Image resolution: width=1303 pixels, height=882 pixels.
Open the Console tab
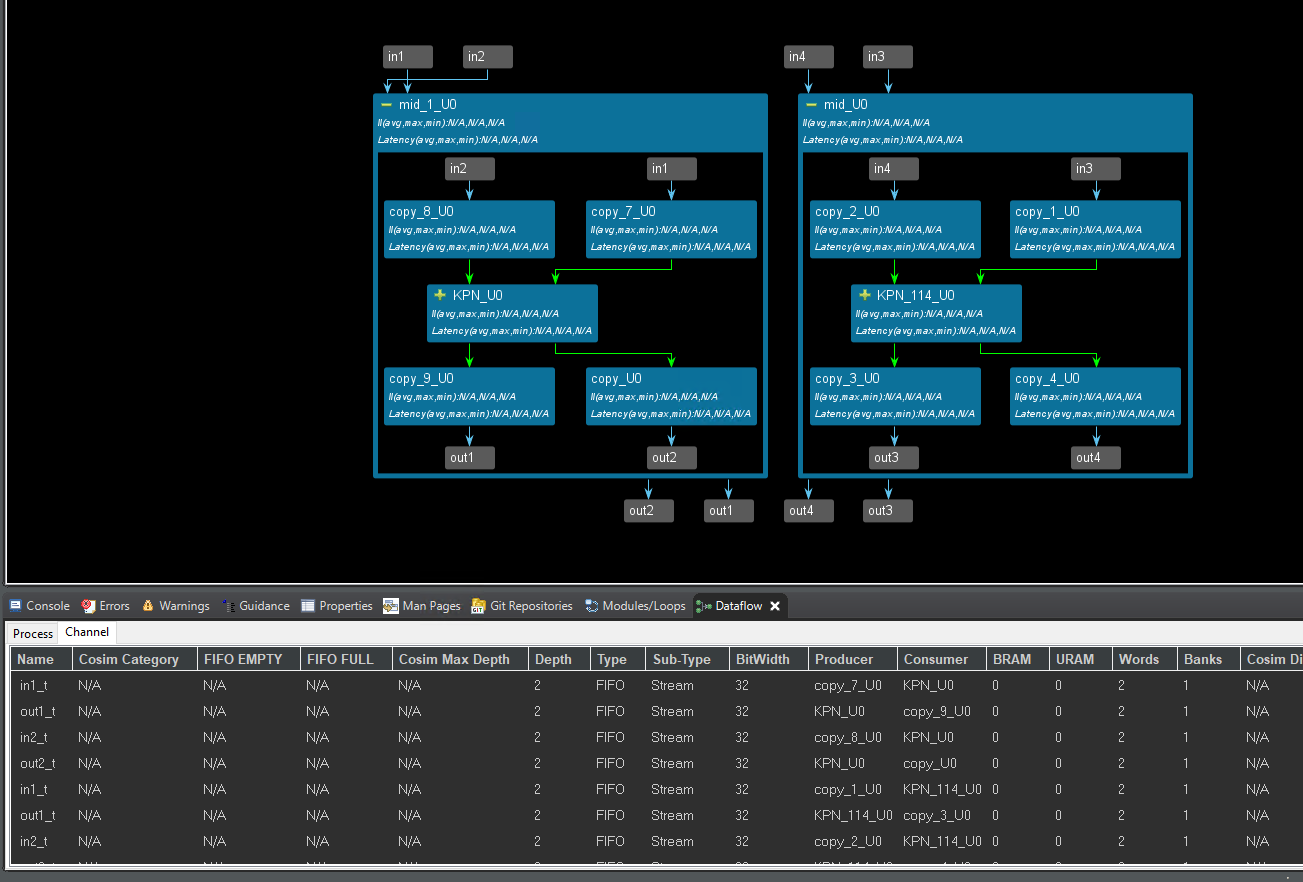(x=40, y=606)
